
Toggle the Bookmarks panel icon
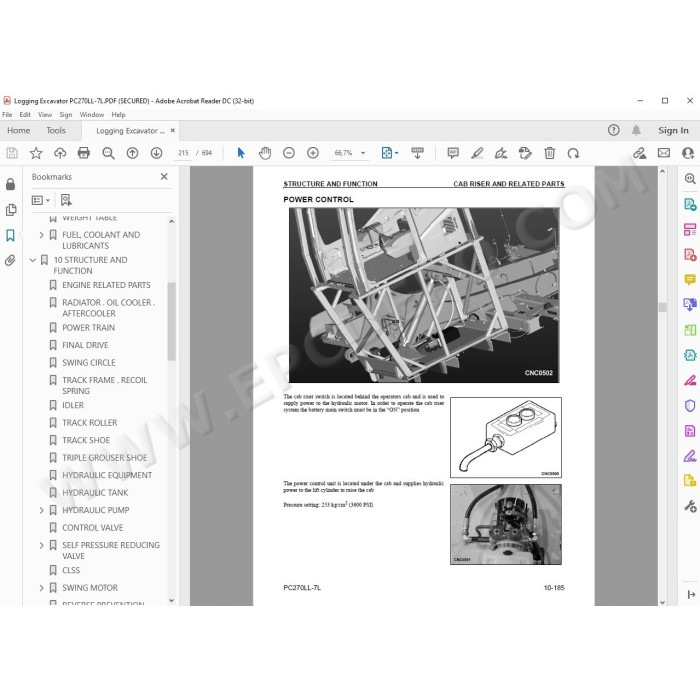point(10,235)
